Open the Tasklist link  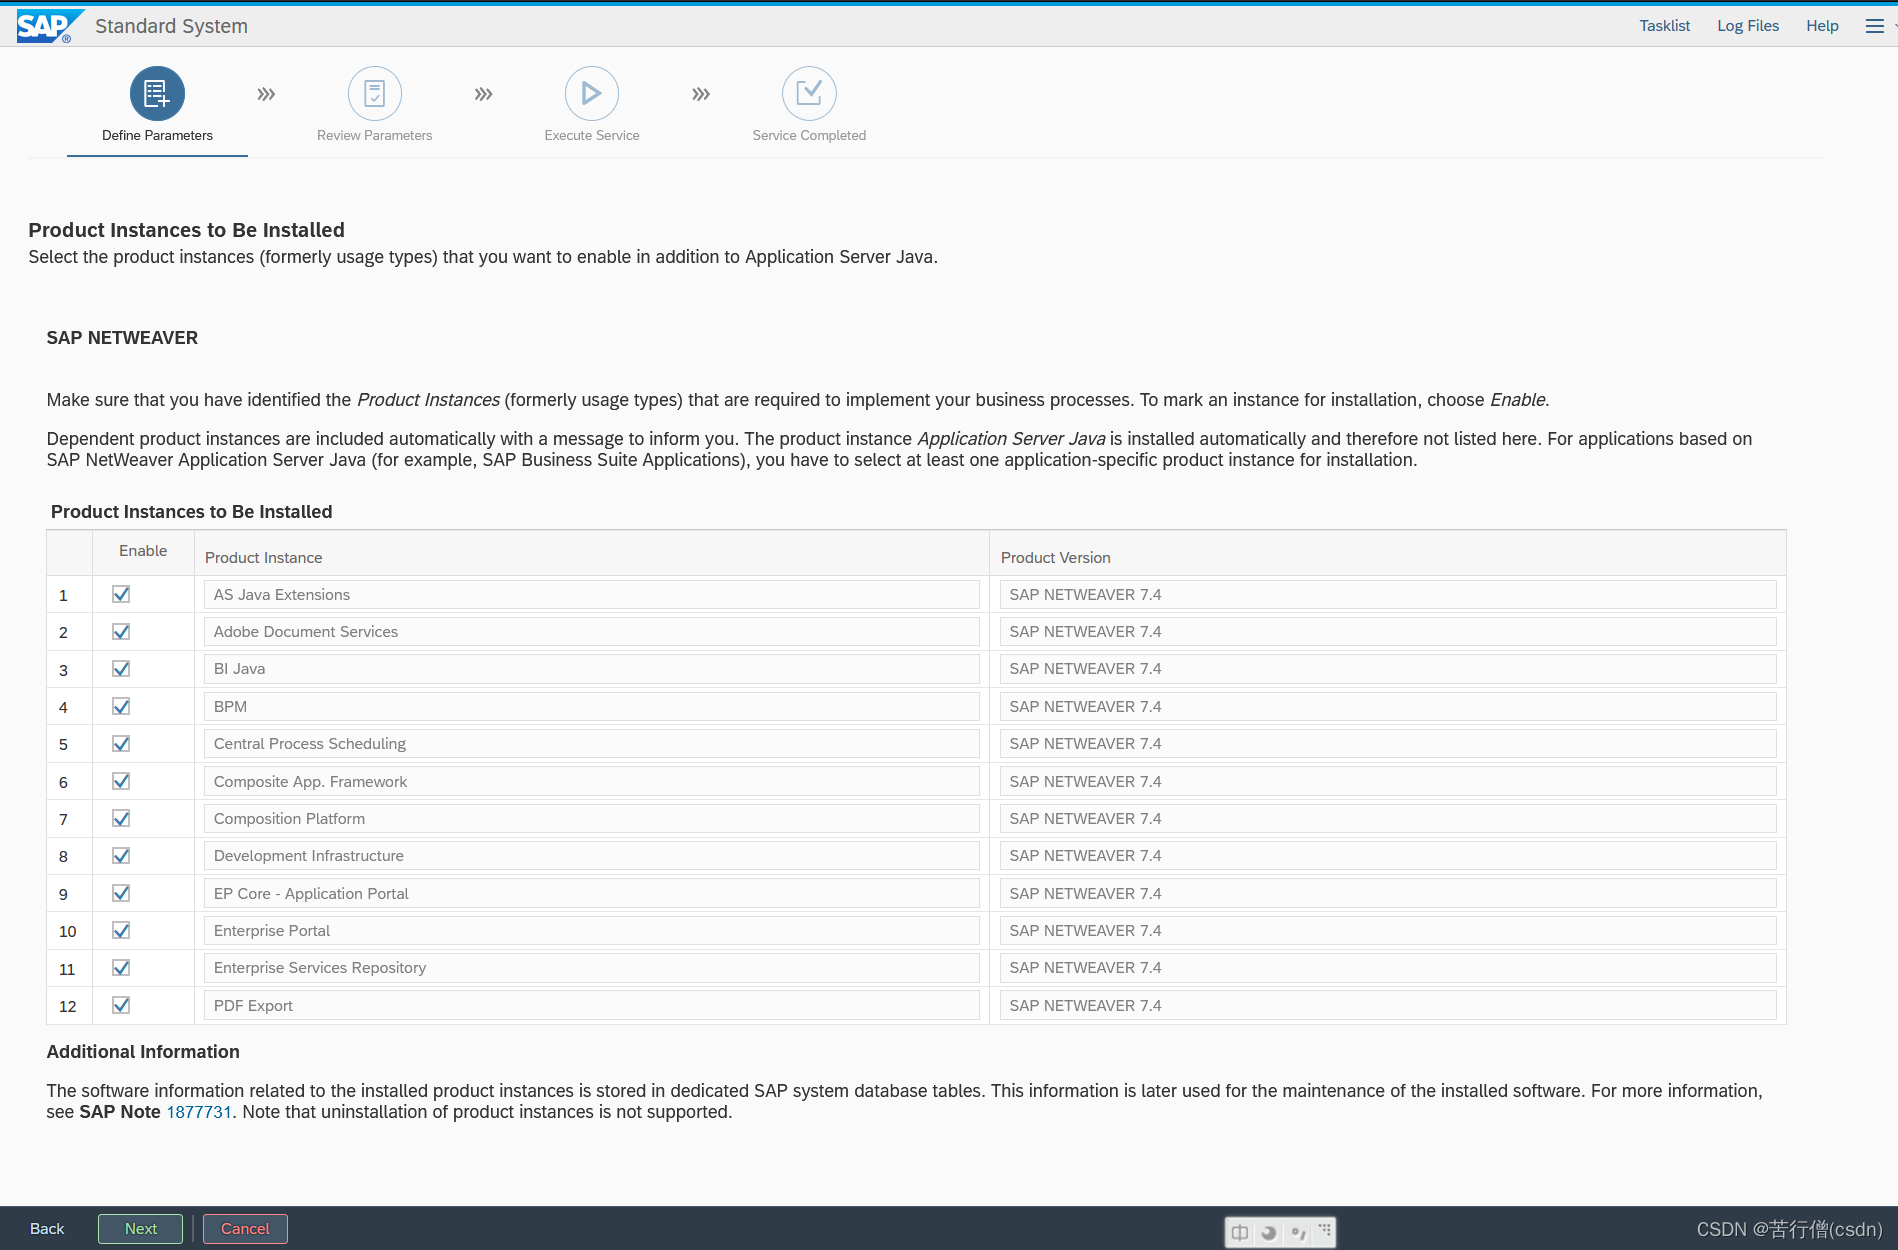(1664, 26)
